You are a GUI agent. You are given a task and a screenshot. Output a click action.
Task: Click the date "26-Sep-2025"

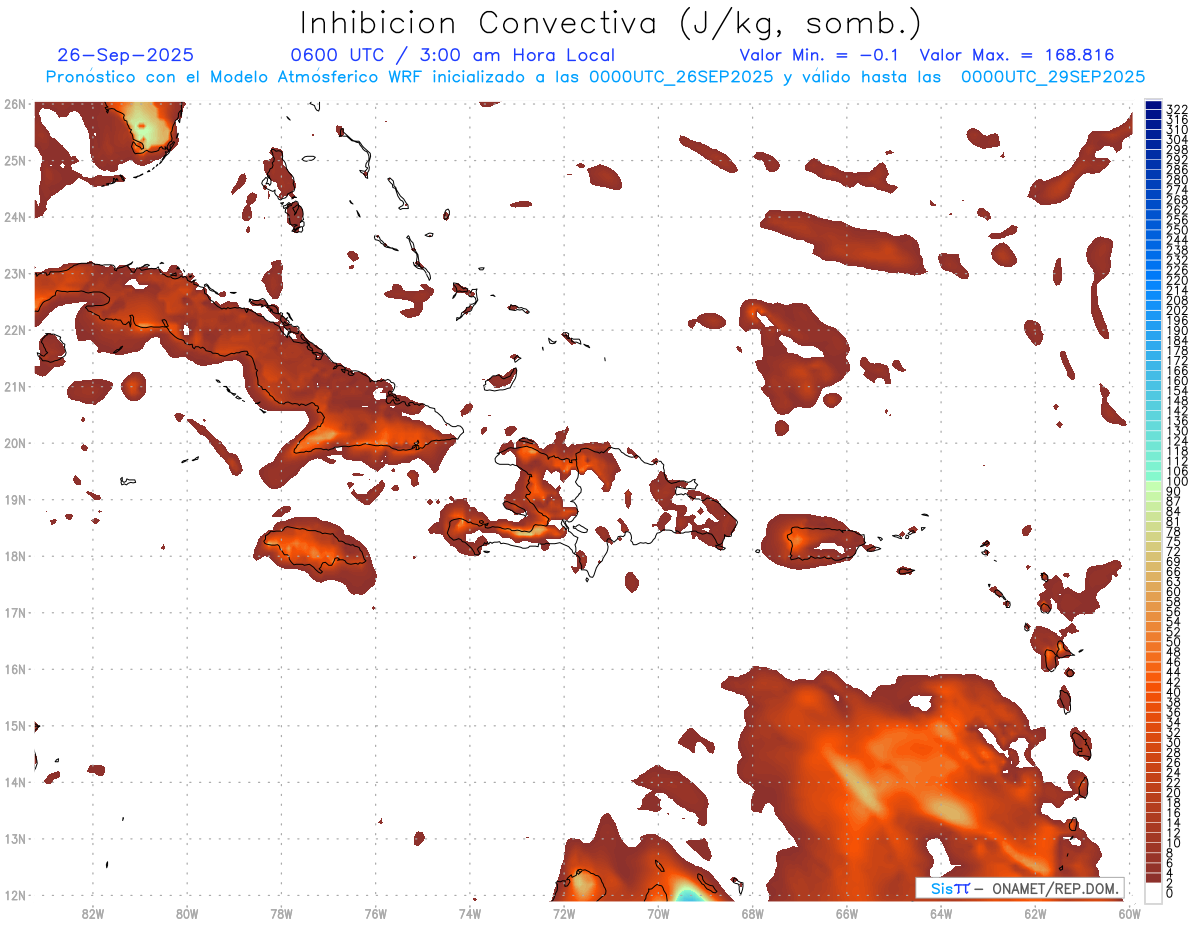point(126,55)
